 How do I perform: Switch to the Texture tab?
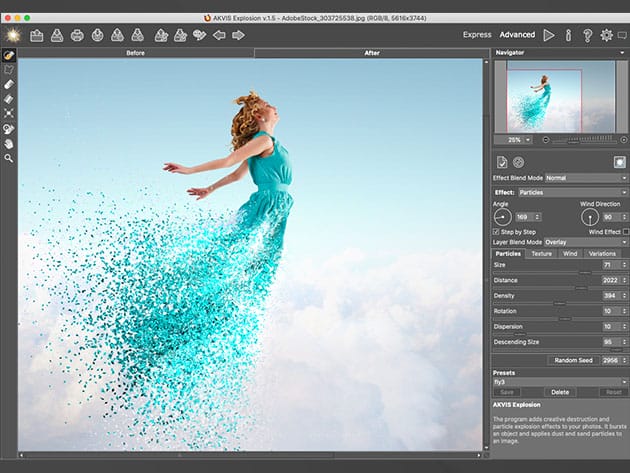[x=541, y=254]
